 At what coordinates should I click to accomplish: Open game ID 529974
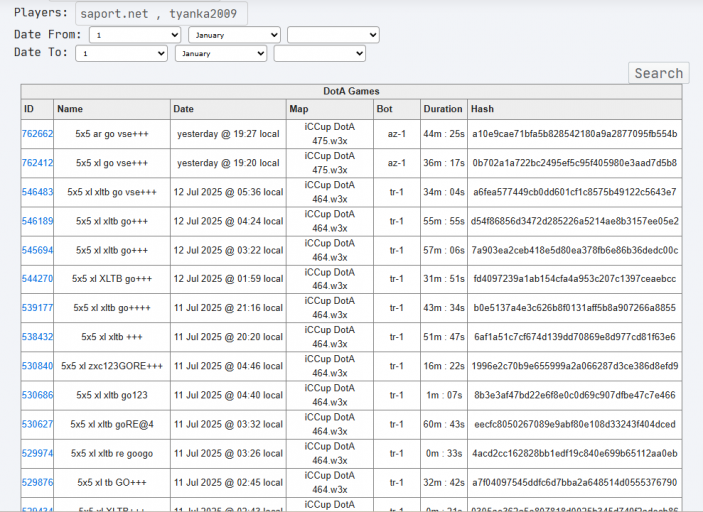pyautogui.click(x=37, y=453)
